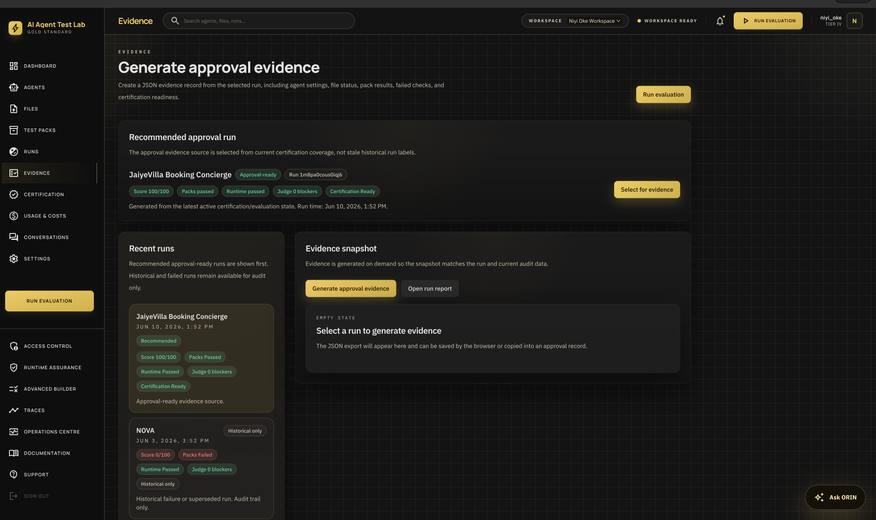876x520 pixels.
Task: Open Usage & Costs menu label
Action: coord(45,216)
